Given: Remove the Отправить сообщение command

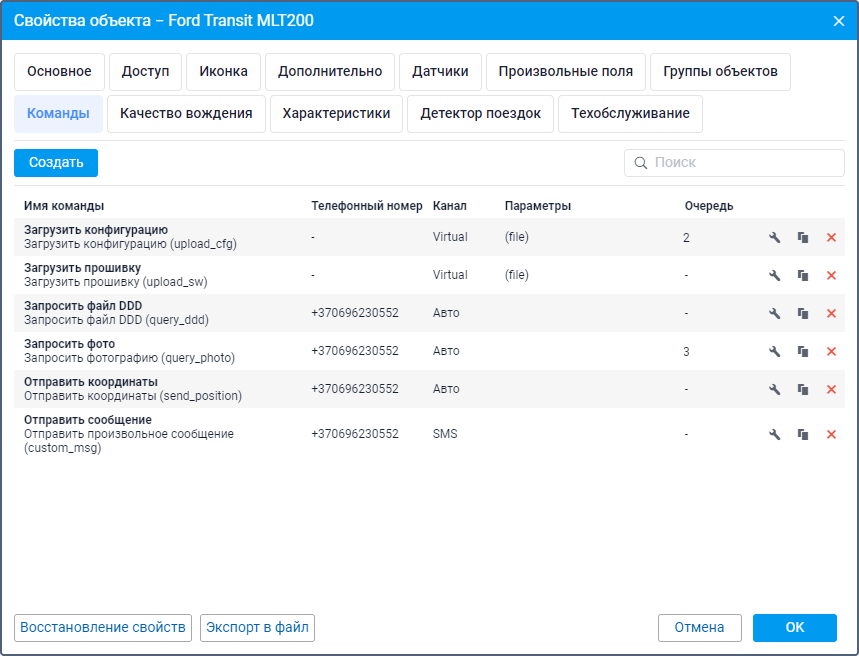Looking at the screenshot, I should click(x=831, y=435).
